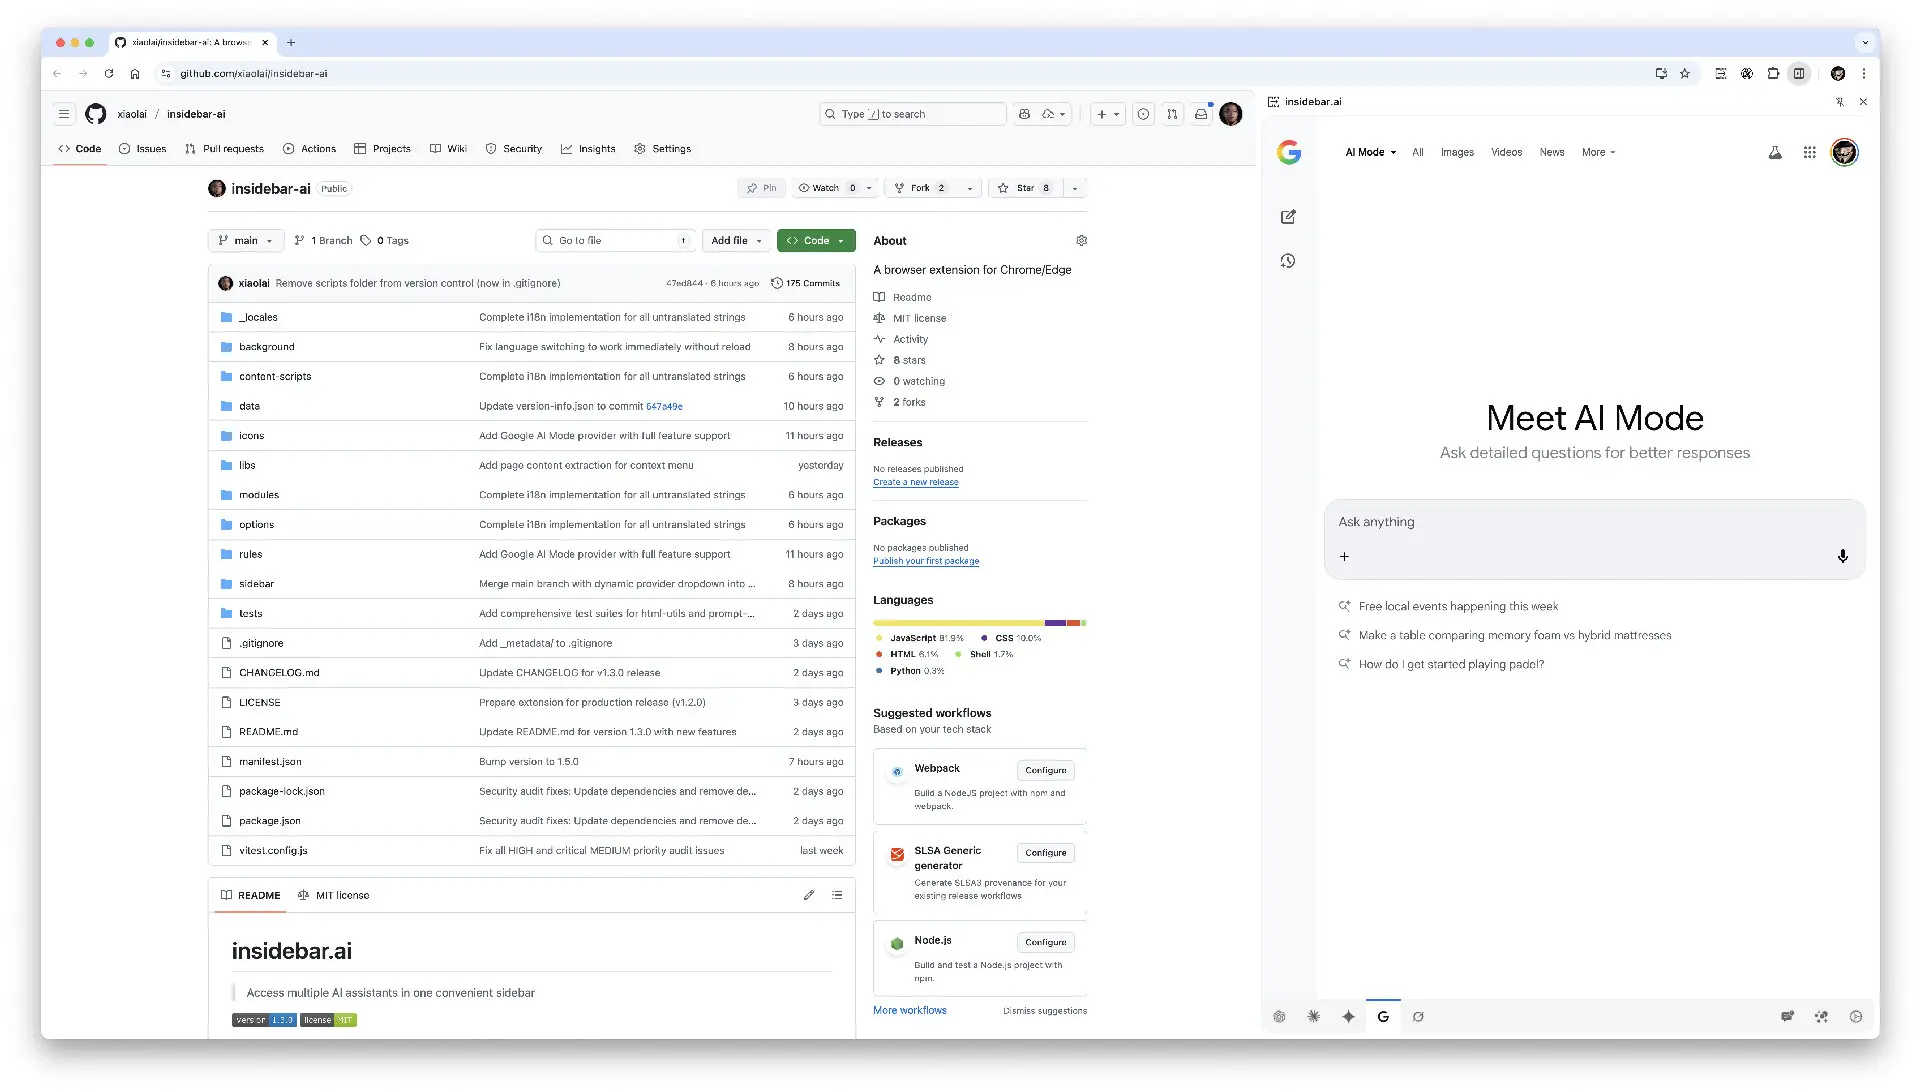Edit the README with pencil icon
Viewport: 1920px width, 1092px height.
click(x=808, y=895)
